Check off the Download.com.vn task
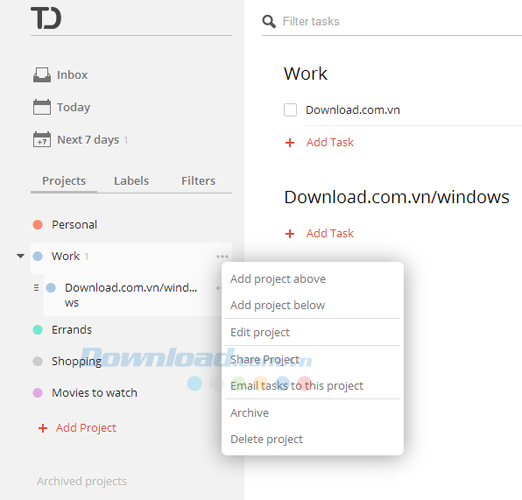Viewport: 522px width, 500px height. click(x=290, y=110)
